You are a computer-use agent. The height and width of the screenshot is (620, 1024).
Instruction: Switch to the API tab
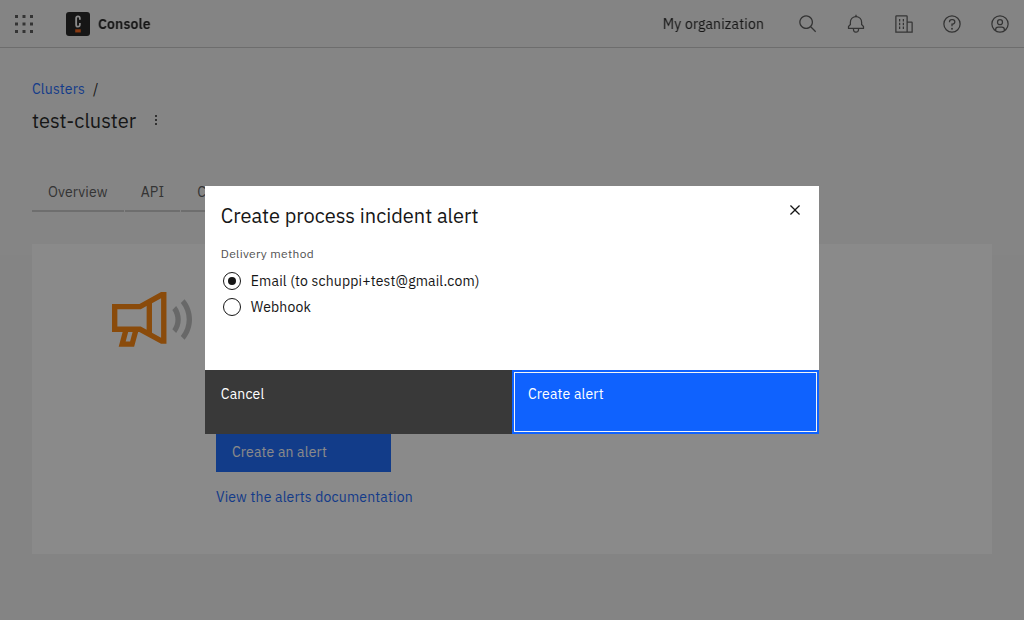(152, 192)
